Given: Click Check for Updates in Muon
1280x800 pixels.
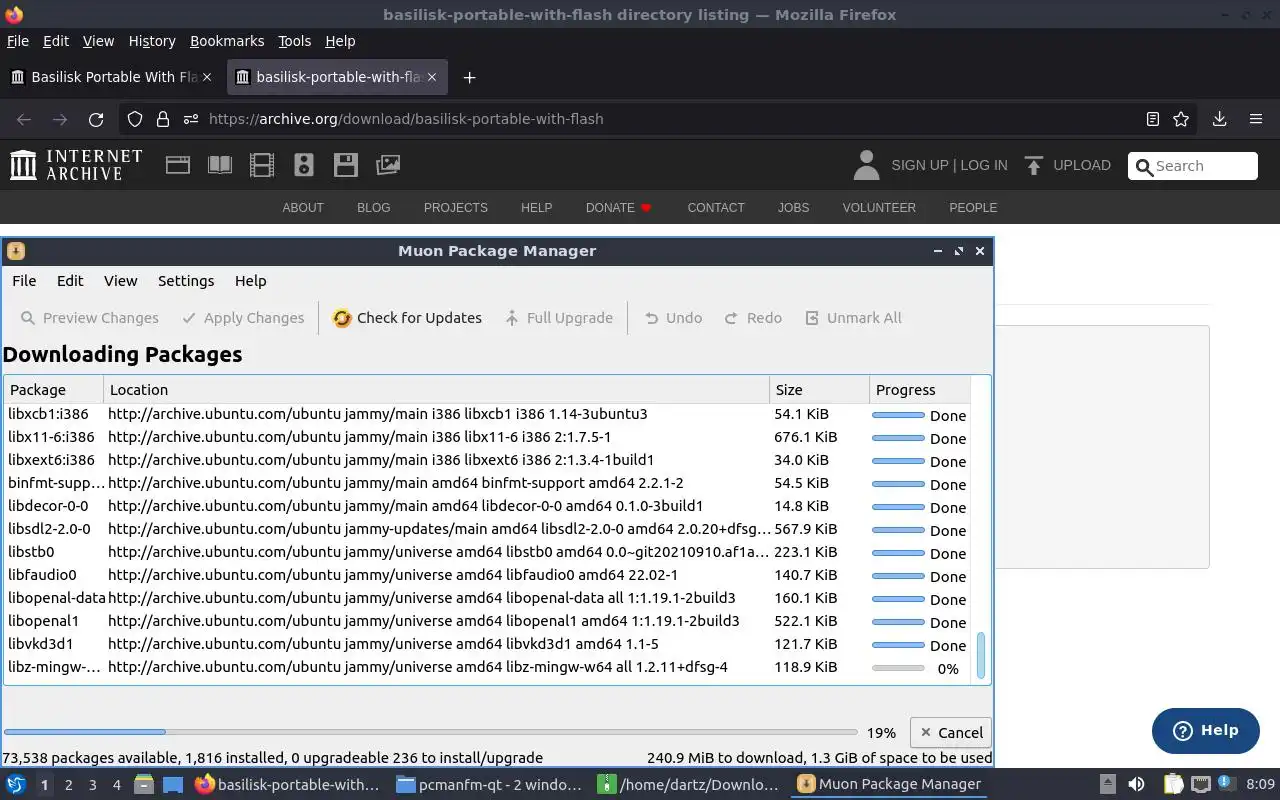Looking at the screenshot, I should tap(407, 318).
